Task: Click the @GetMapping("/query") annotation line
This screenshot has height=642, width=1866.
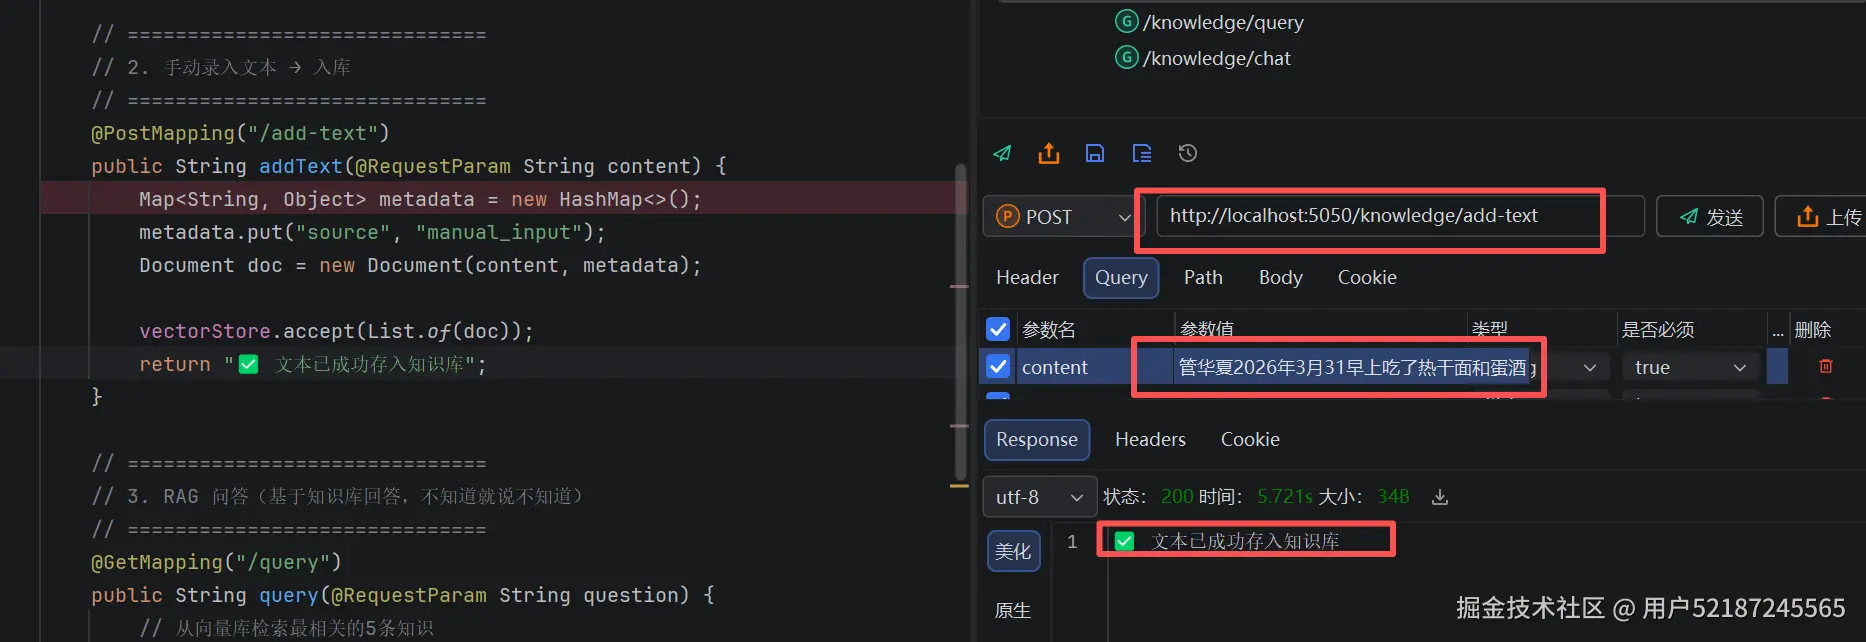Action: point(216,562)
